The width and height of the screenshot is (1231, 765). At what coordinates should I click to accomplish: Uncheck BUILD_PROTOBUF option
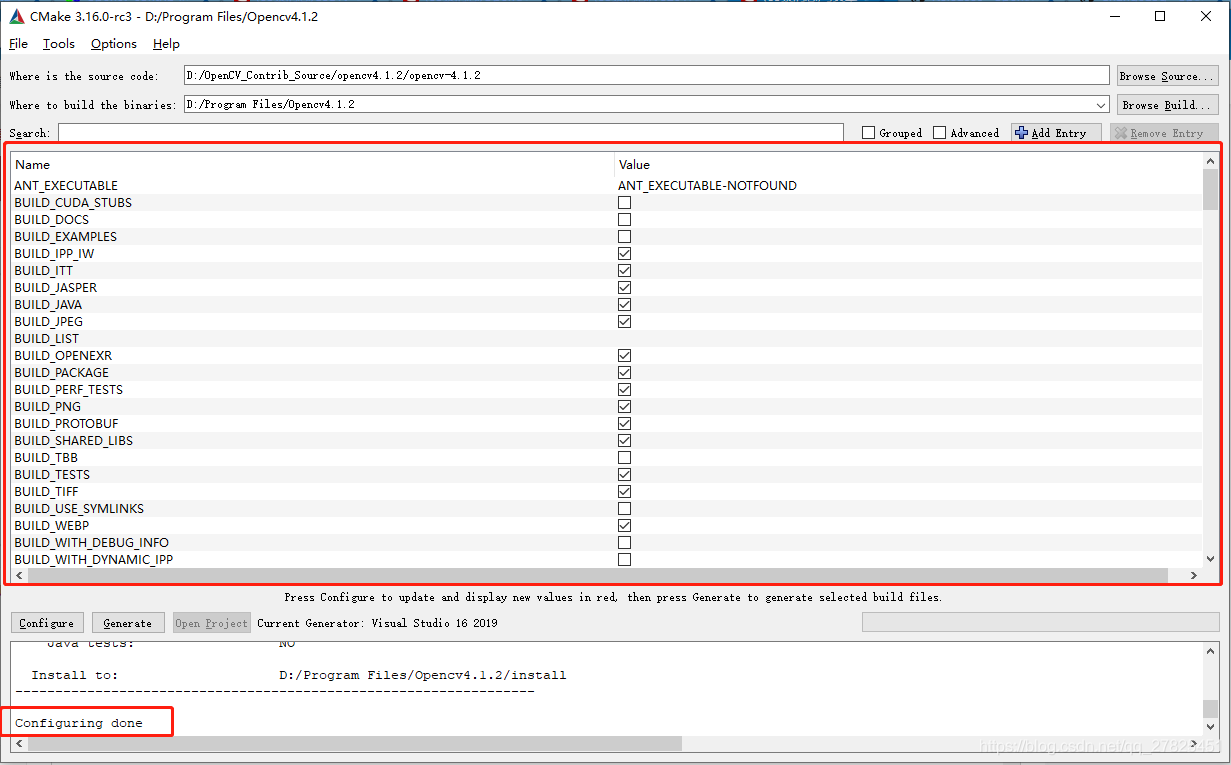tap(624, 424)
